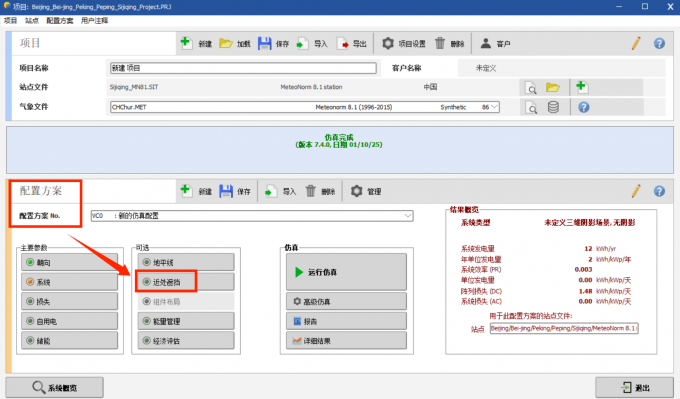Click the site file name Sijiqing_MN81.SIT
680x399 pixels.
(134, 87)
